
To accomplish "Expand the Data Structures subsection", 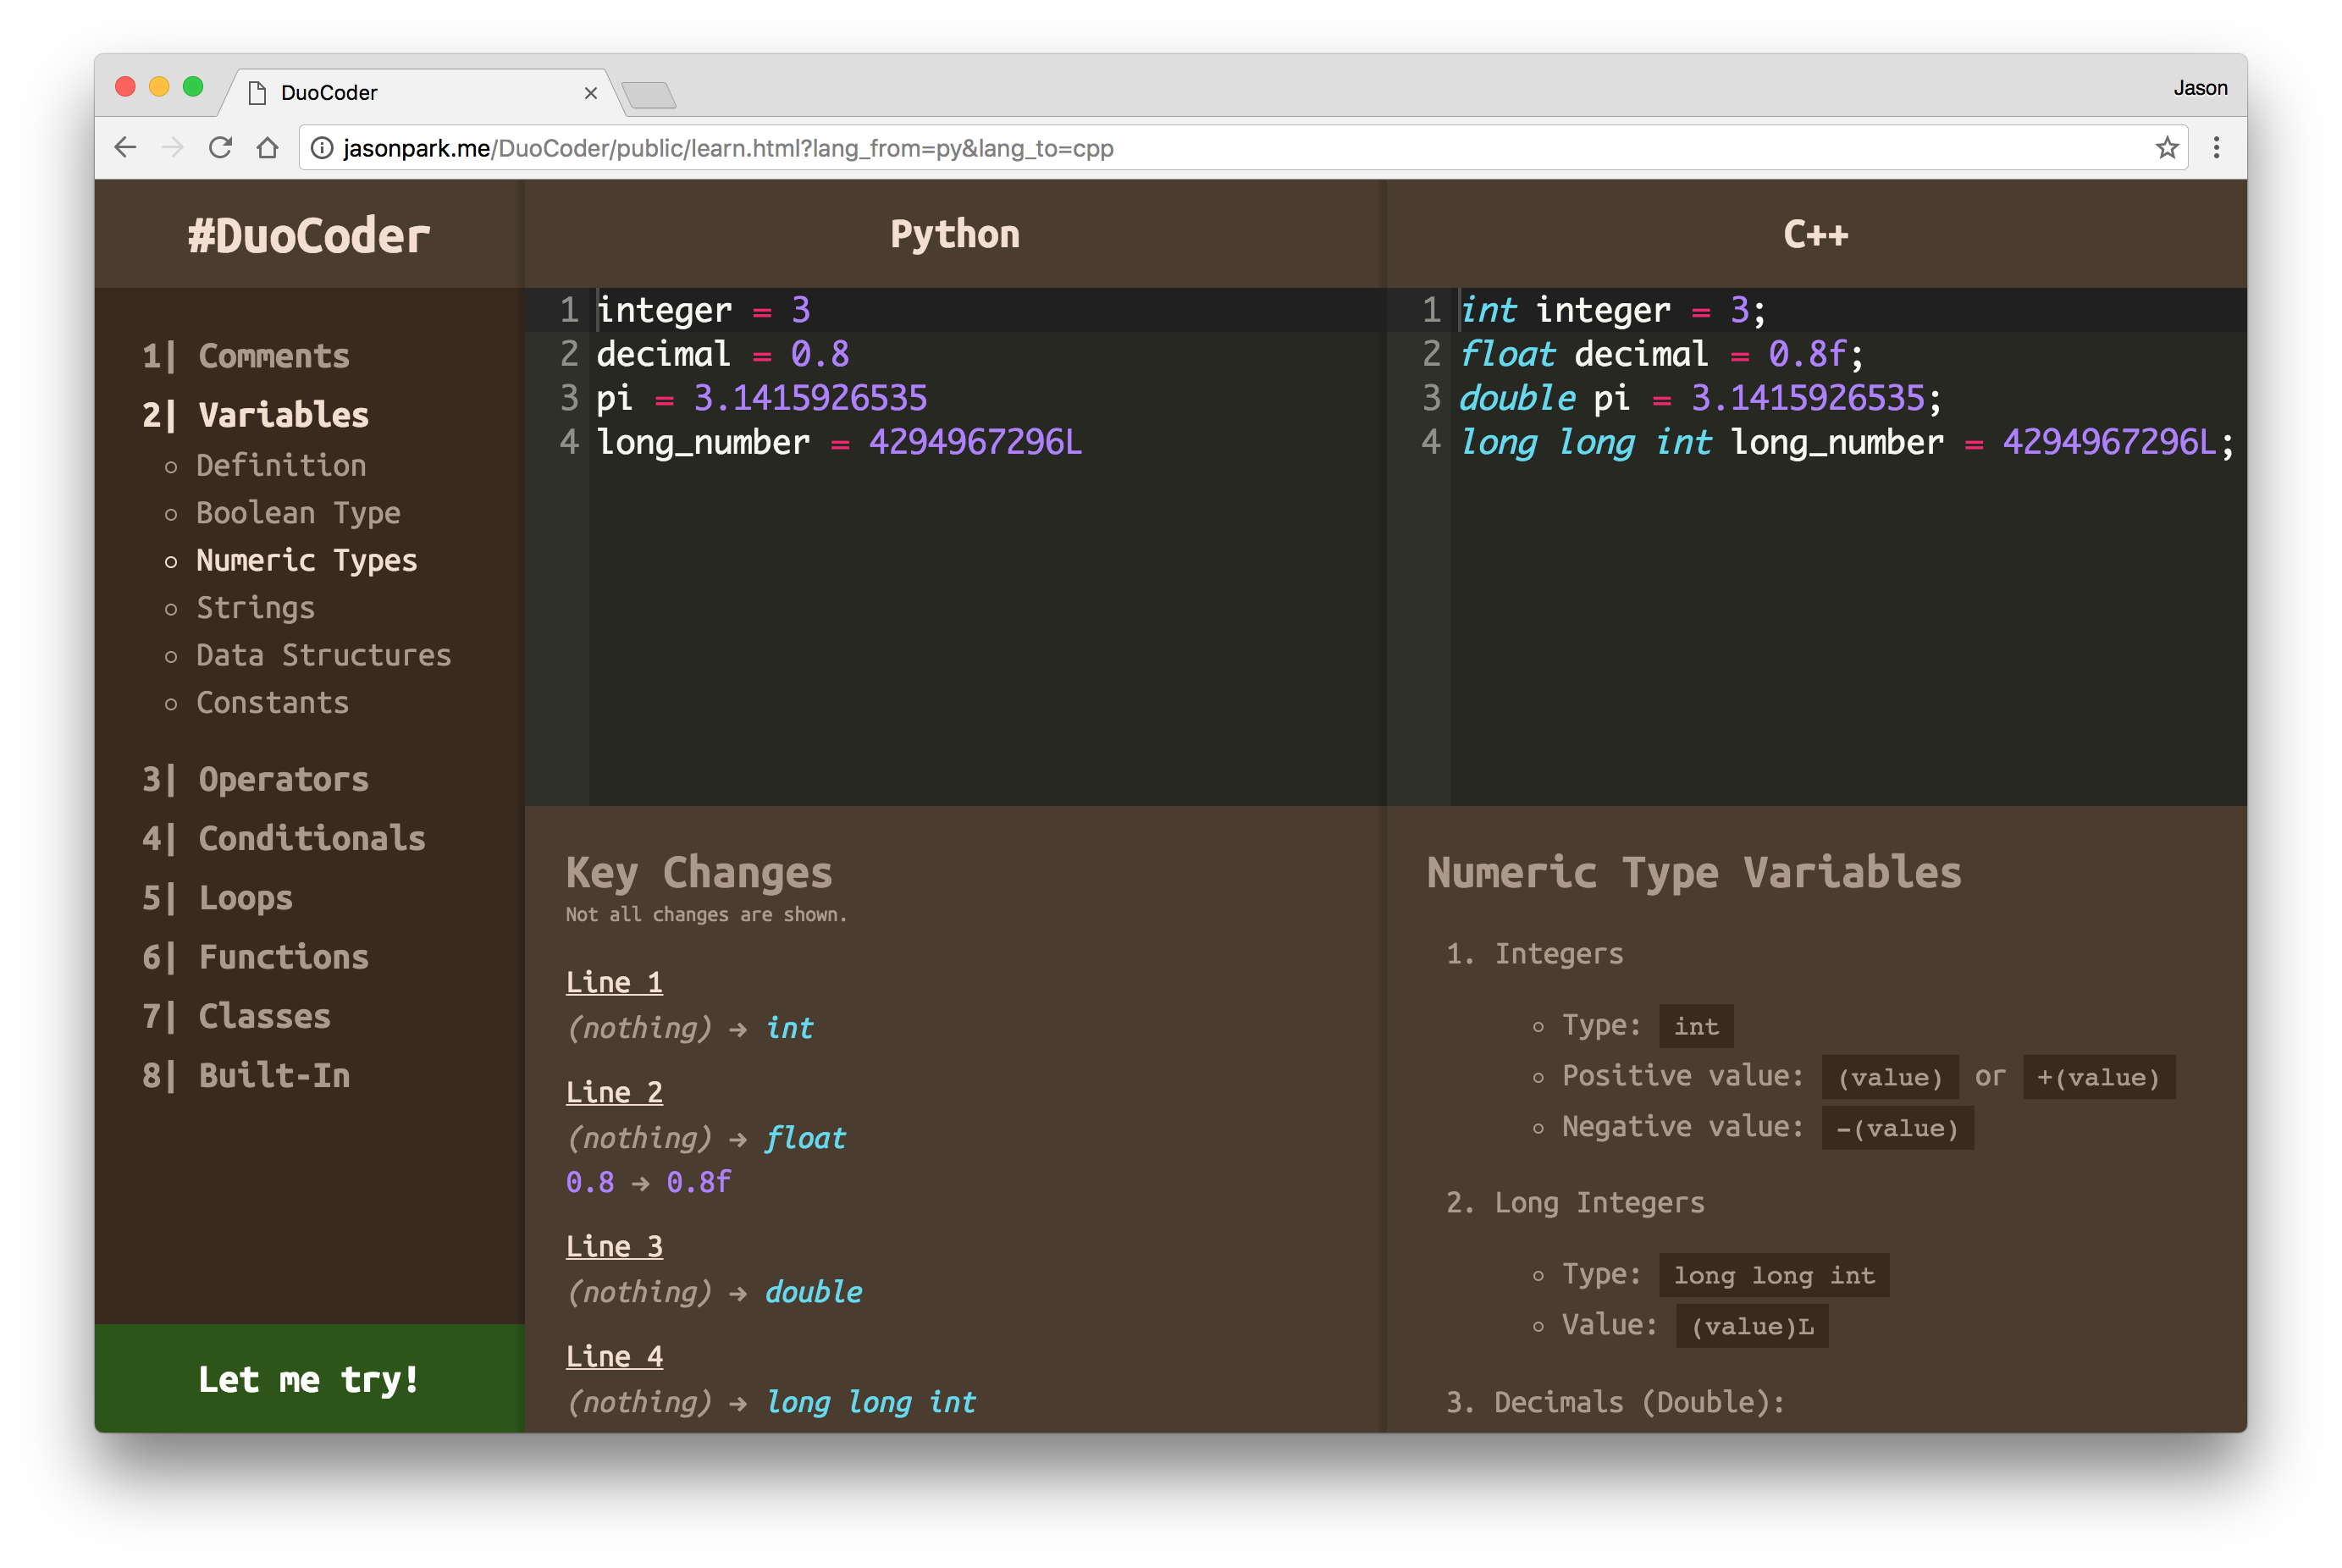I will (x=322, y=653).
